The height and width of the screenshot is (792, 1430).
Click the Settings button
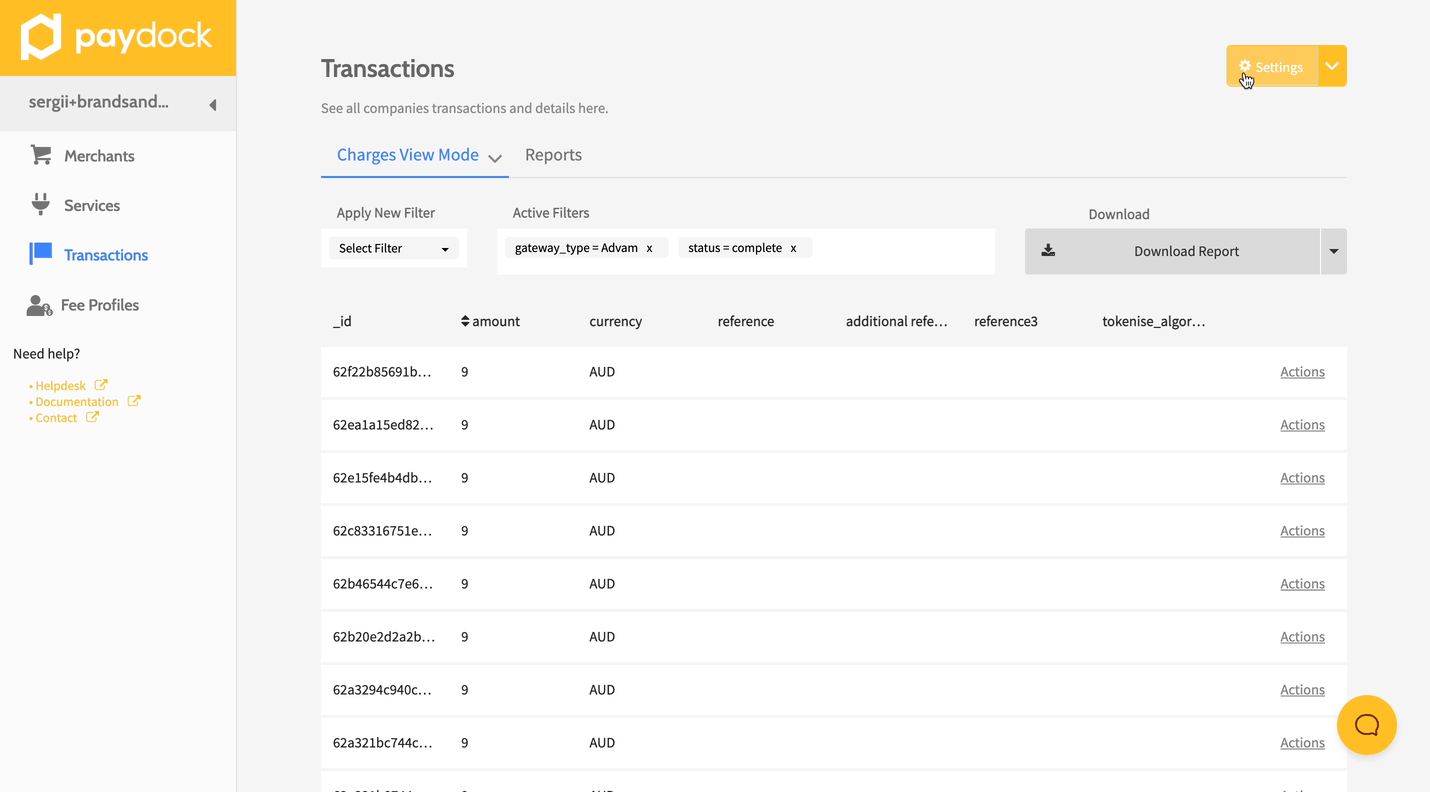click(1272, 66)
